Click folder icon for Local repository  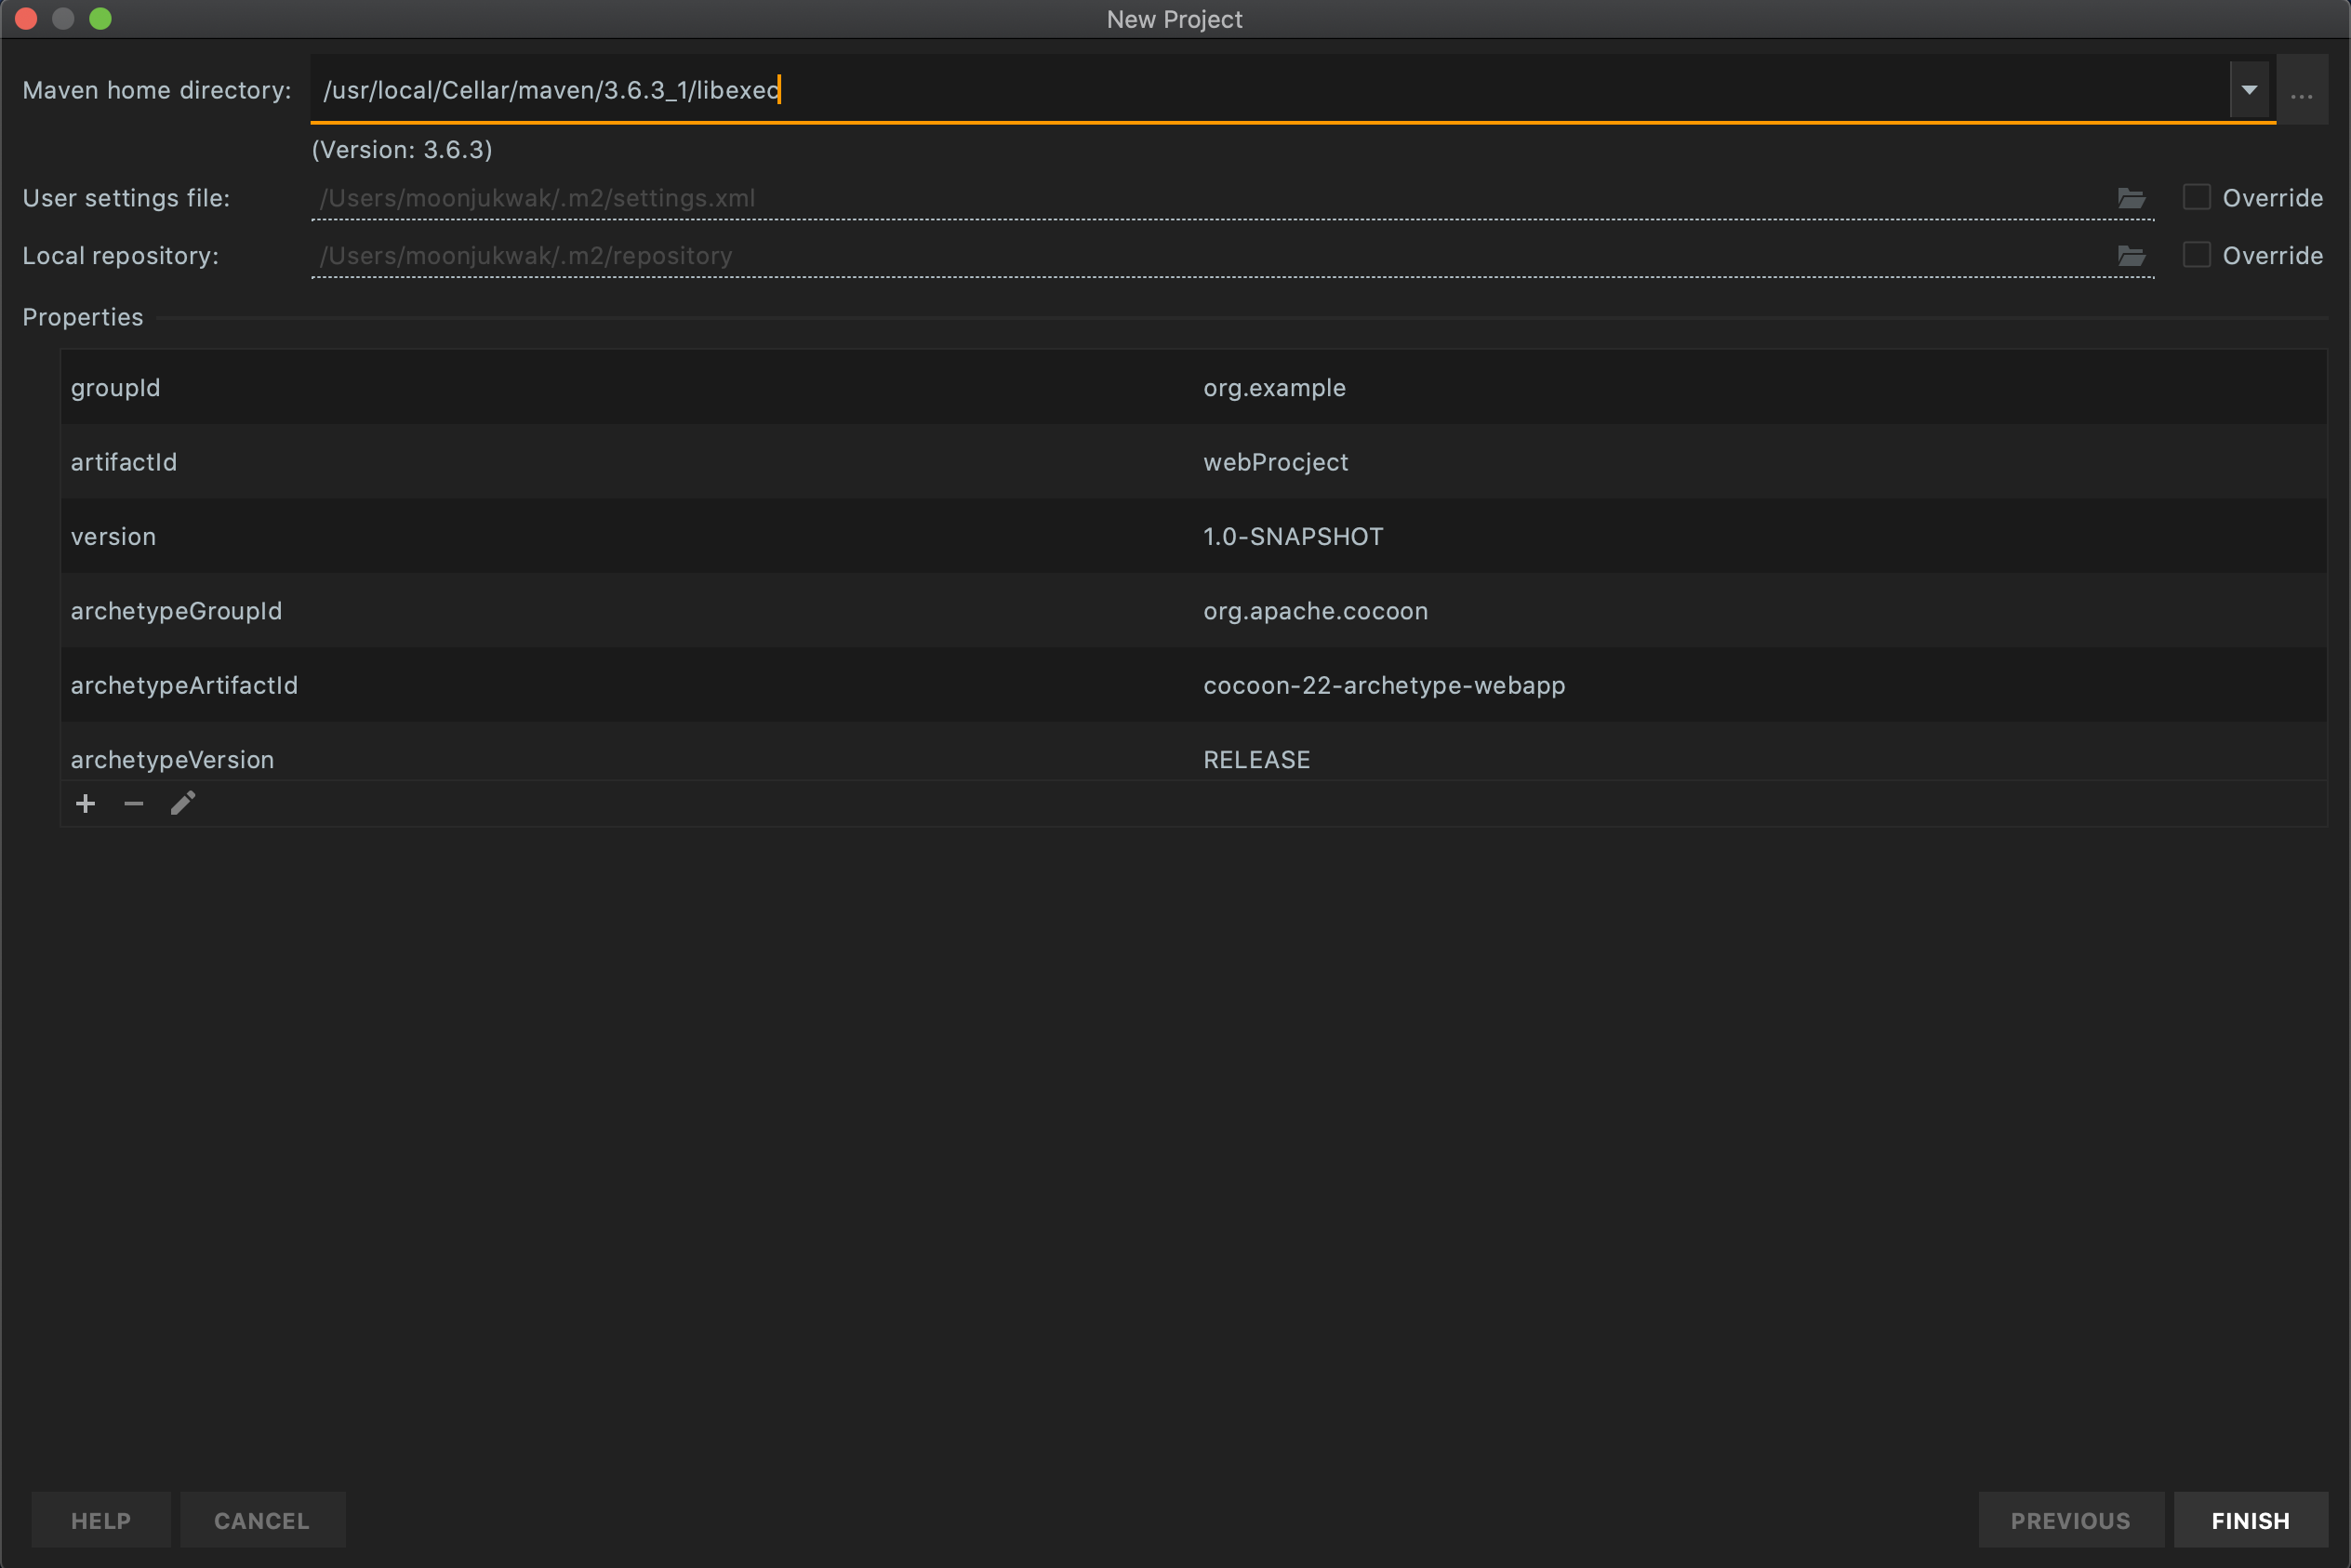click(2131, 256)
